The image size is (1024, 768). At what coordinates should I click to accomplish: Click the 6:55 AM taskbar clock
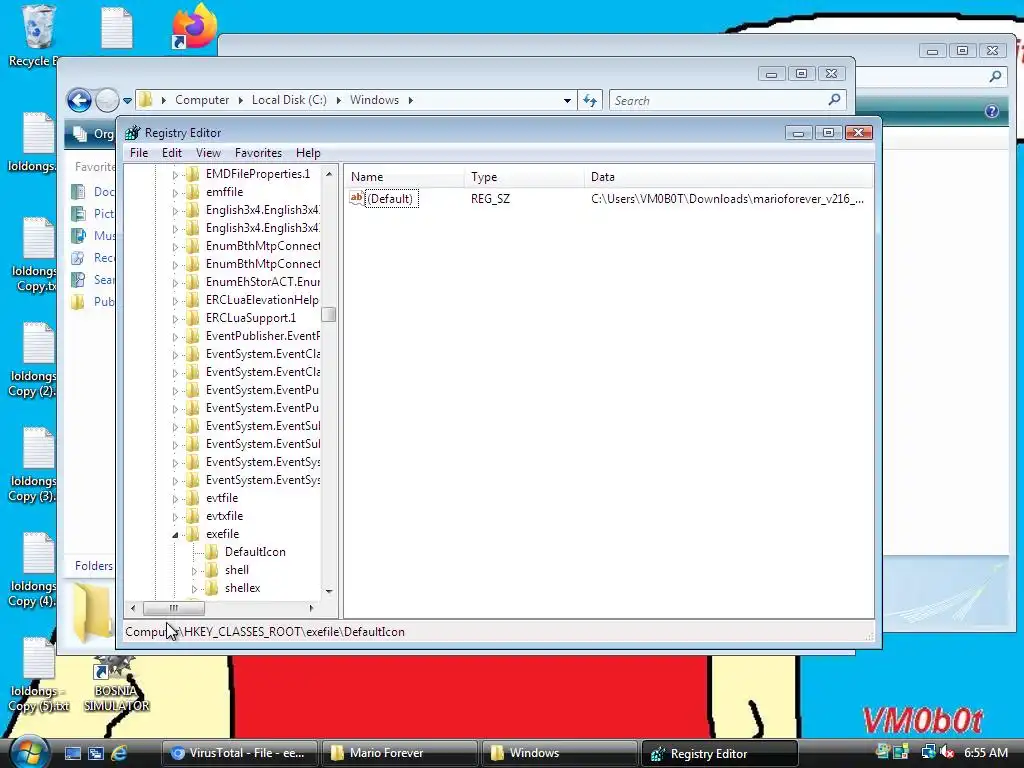[x=985, y=752]
